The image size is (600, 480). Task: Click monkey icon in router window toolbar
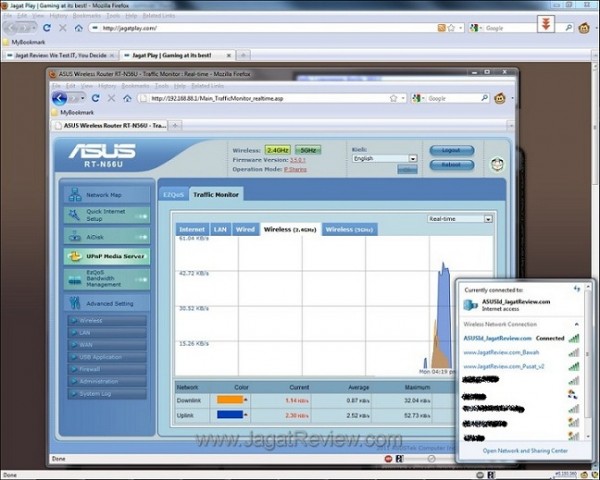coord(499,98)
